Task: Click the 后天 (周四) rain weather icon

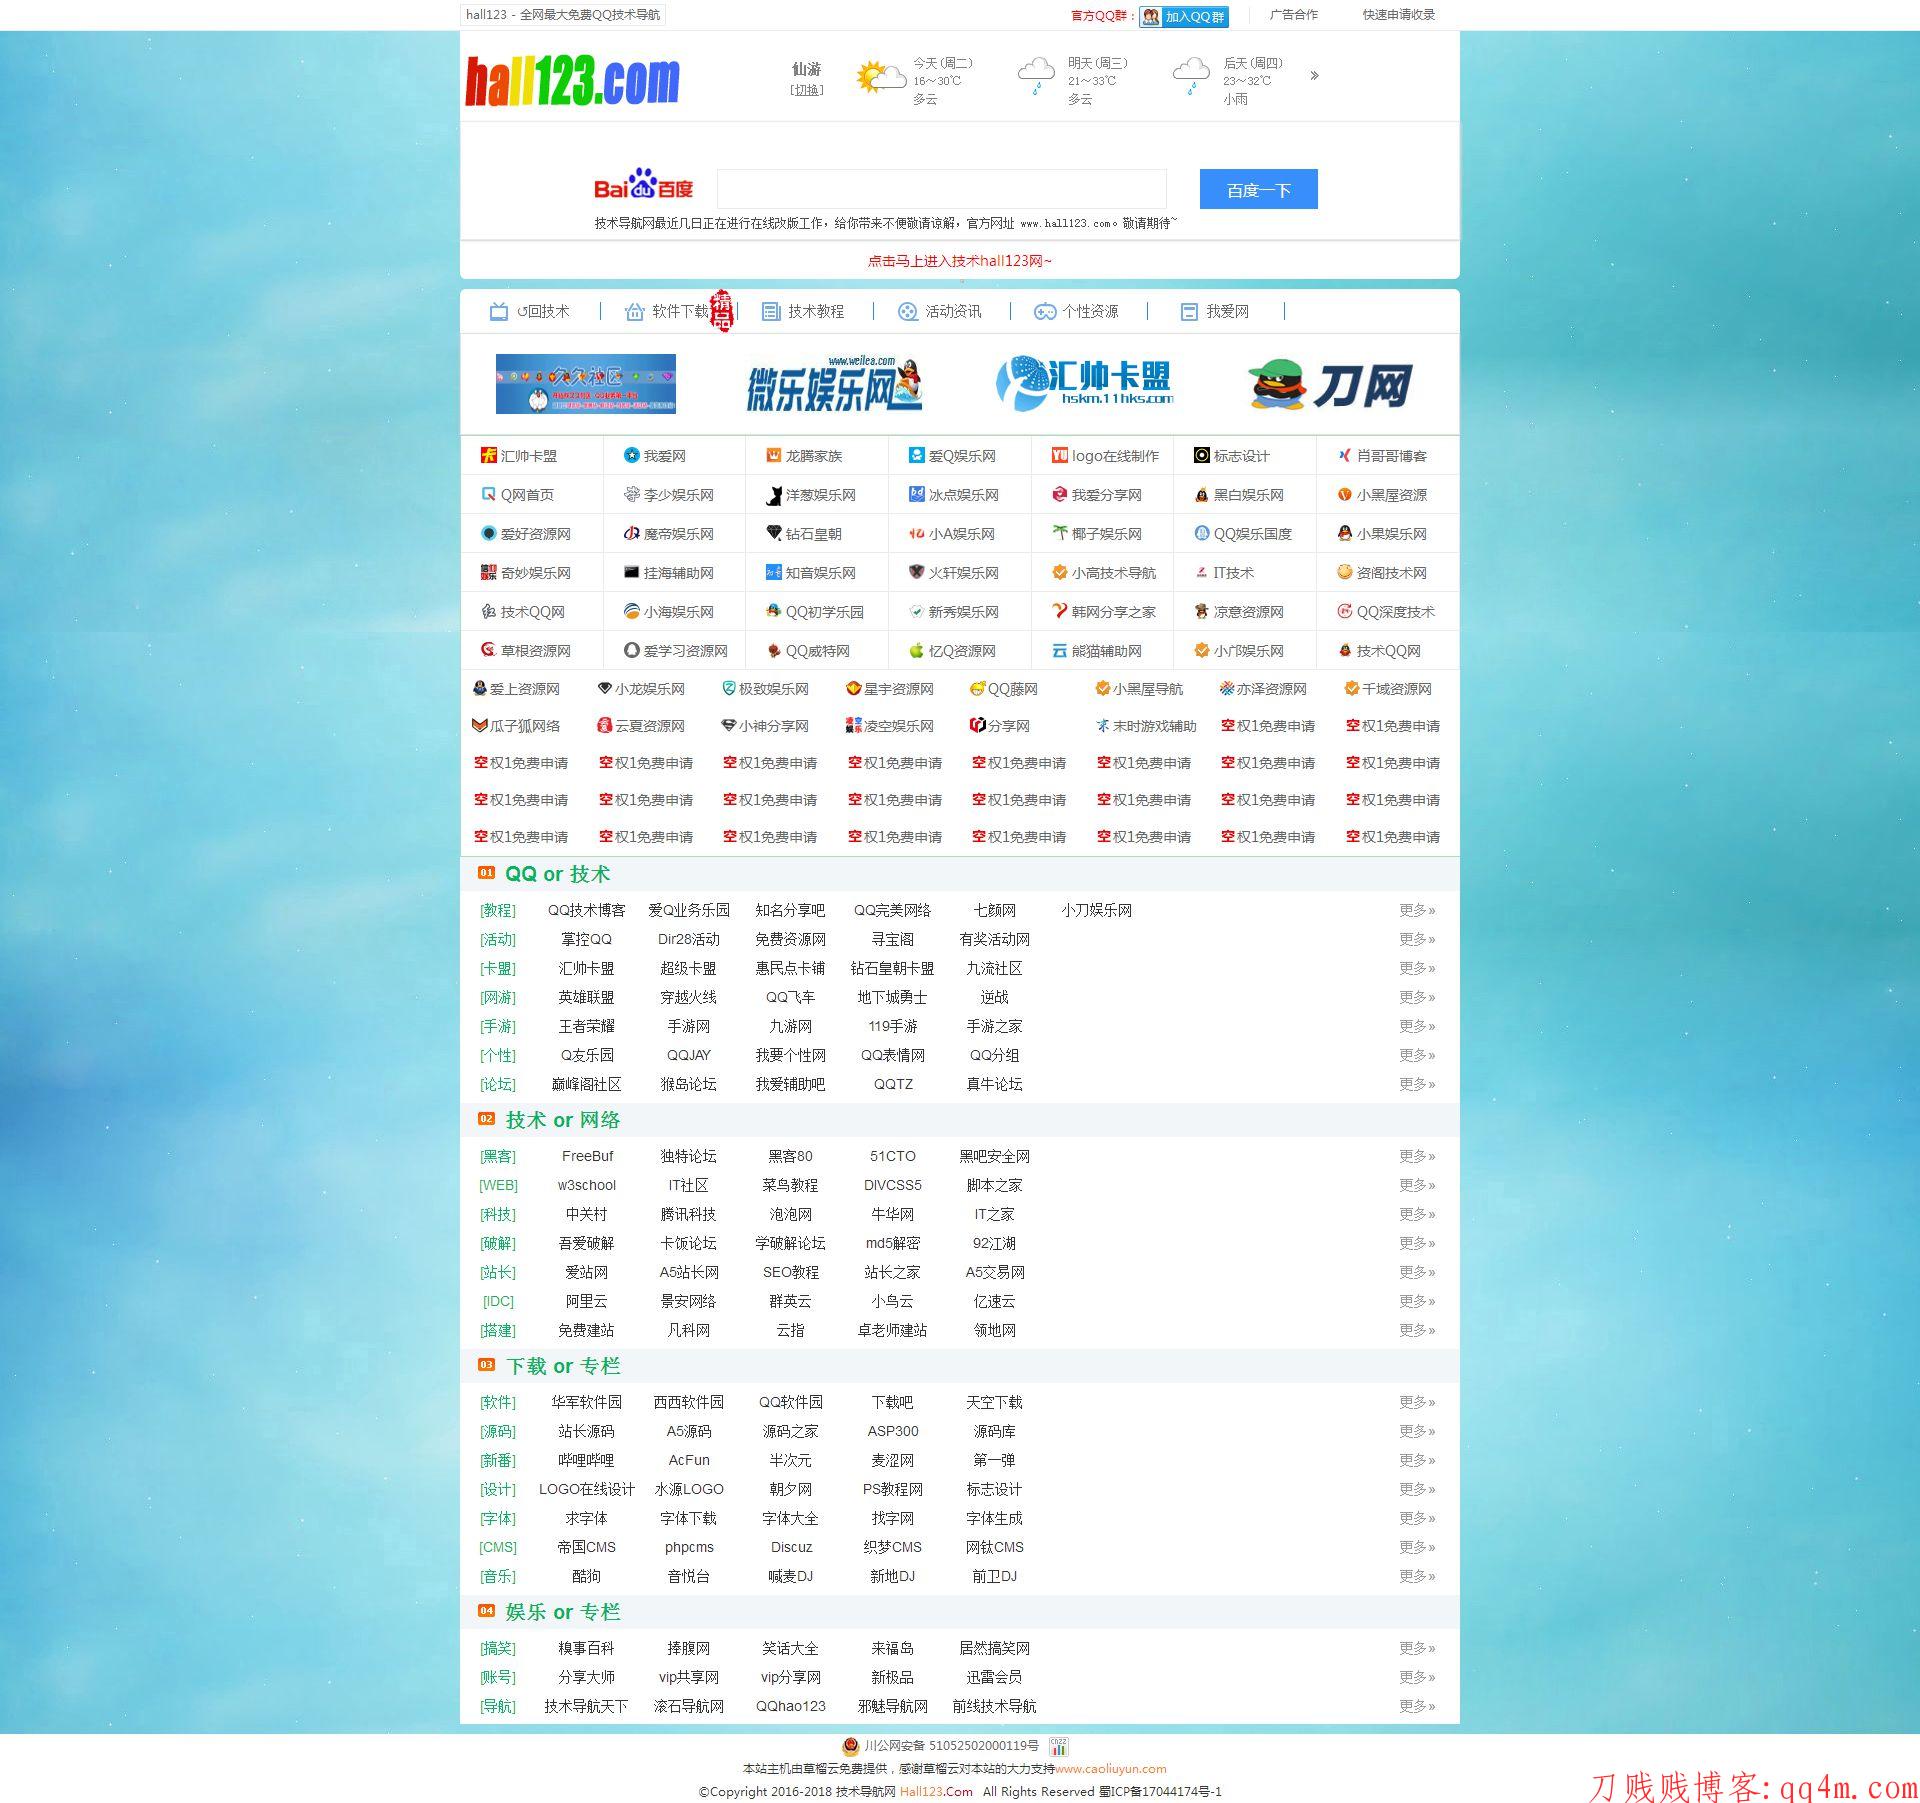Action: click(1191, 77)
